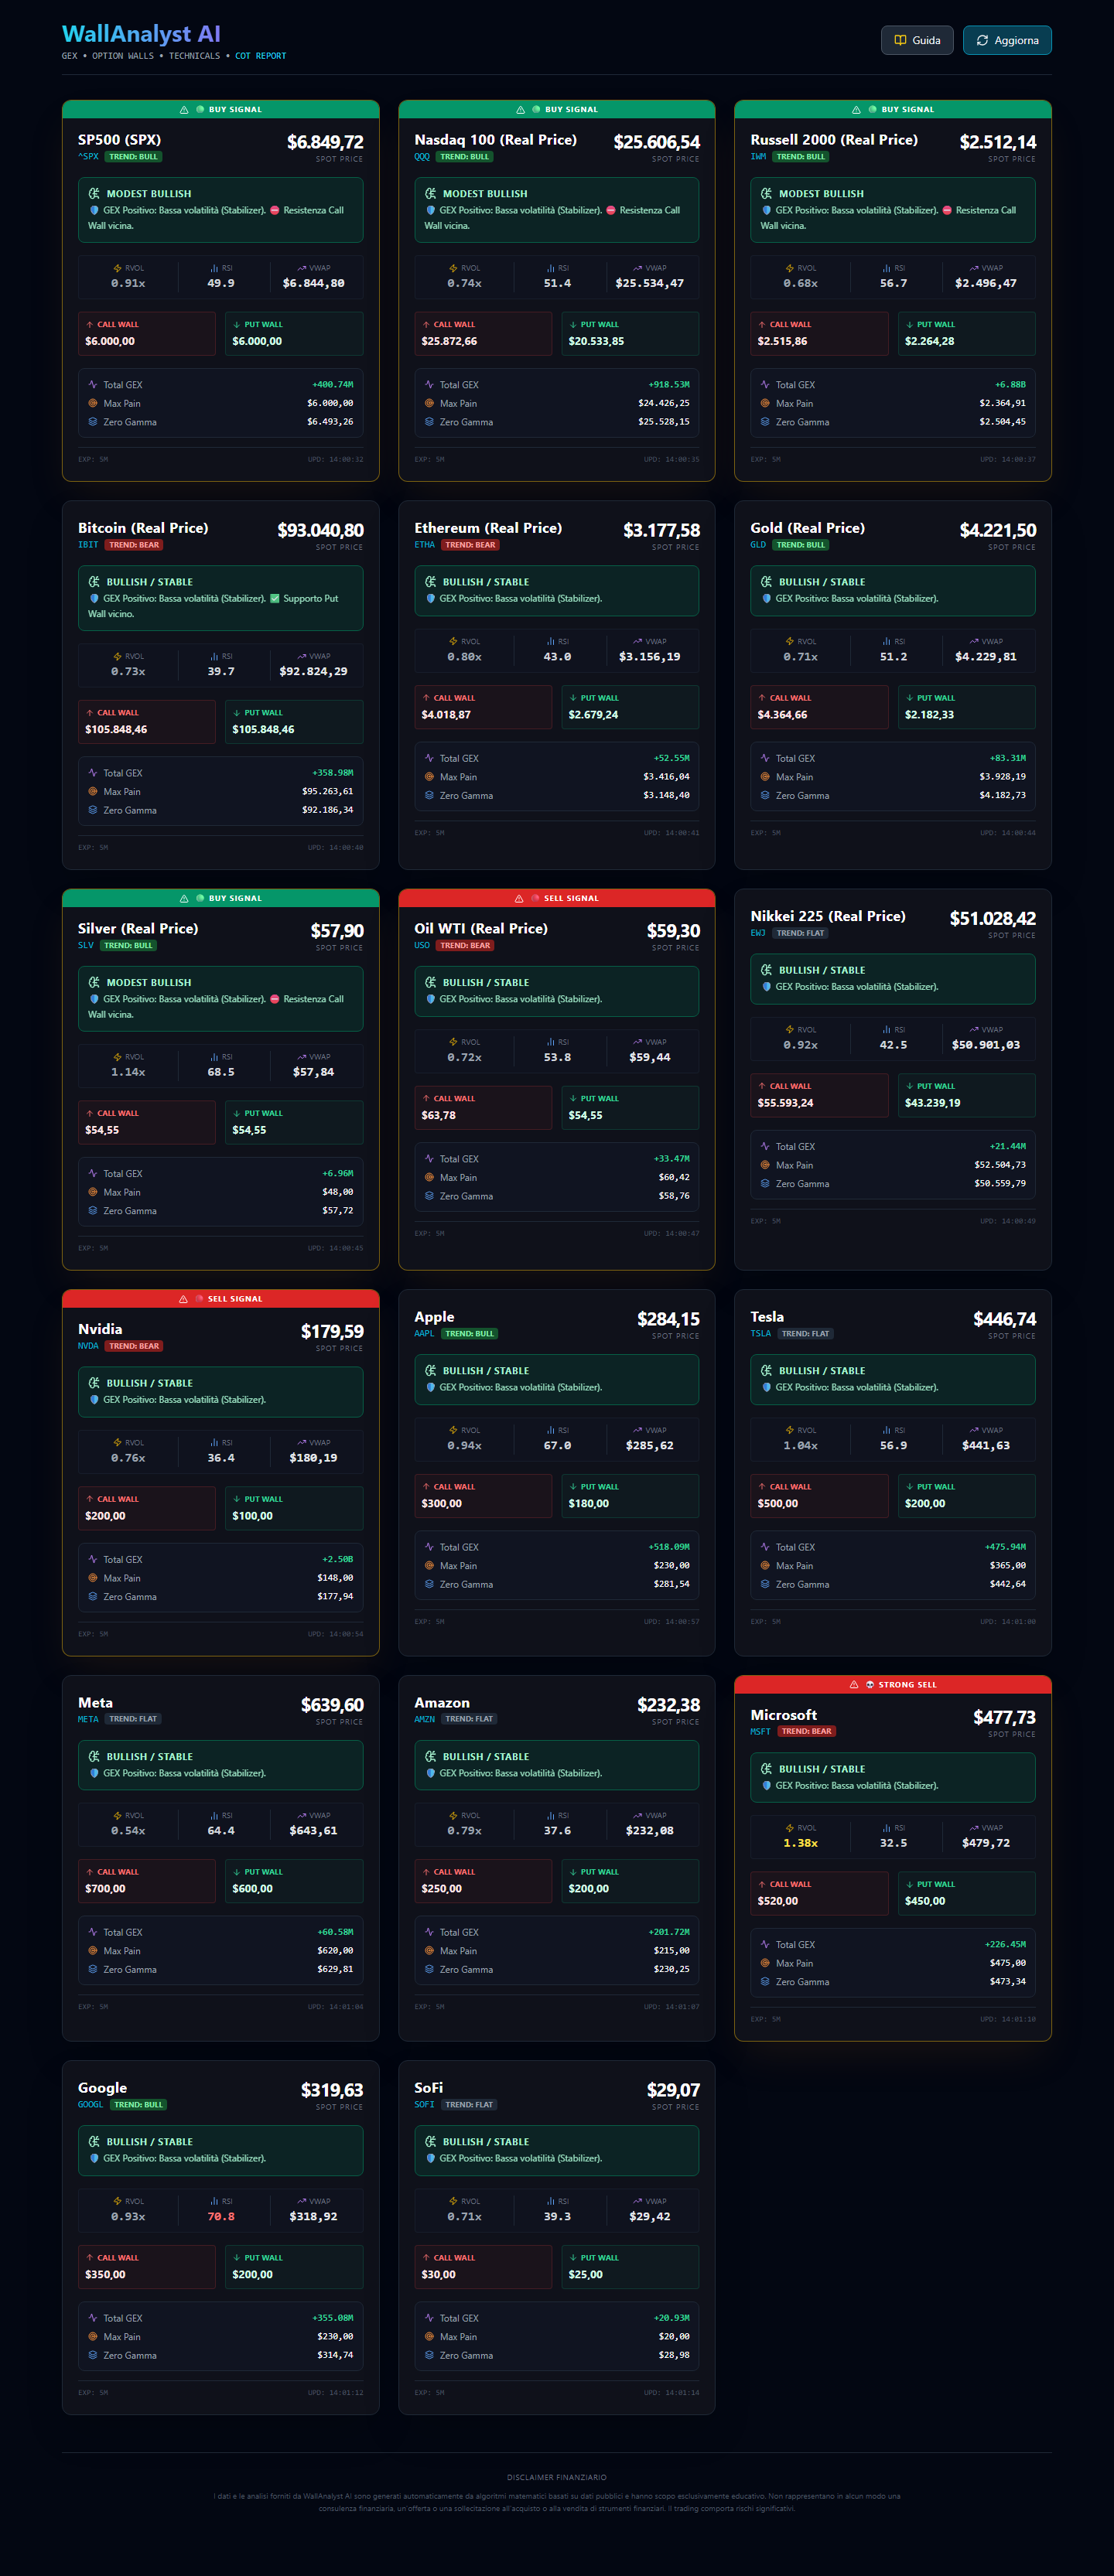
Task: Select the Put Wall box in Tesla card
Action: [965, 1495]
